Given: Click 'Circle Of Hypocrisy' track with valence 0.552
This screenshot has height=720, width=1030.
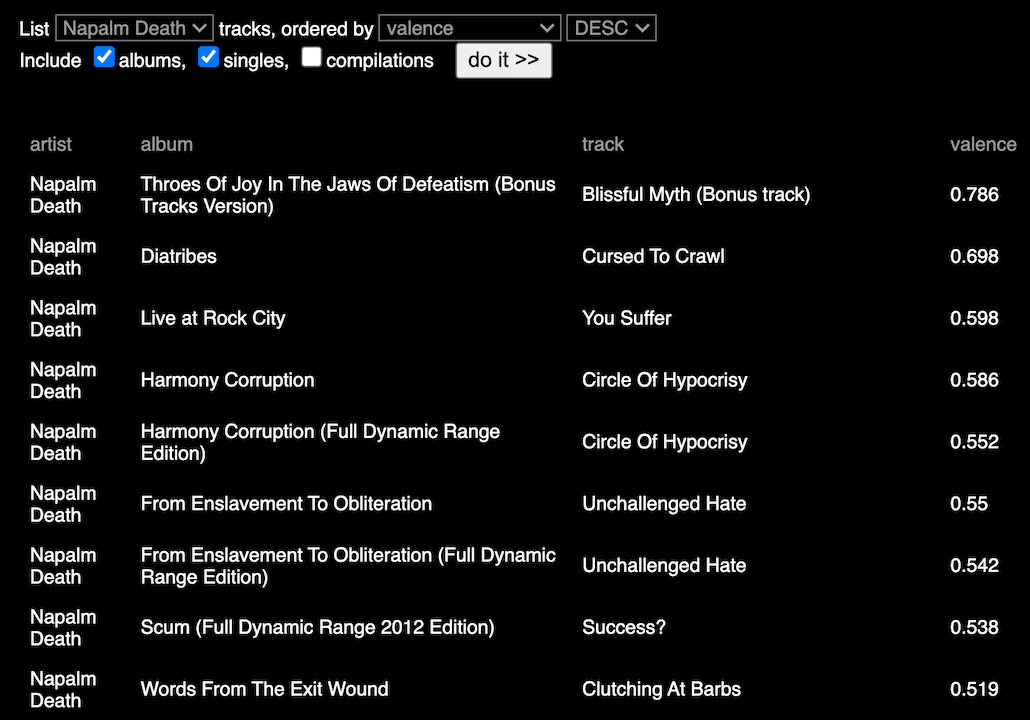Looking at the screenshot, I should (665, 442).
